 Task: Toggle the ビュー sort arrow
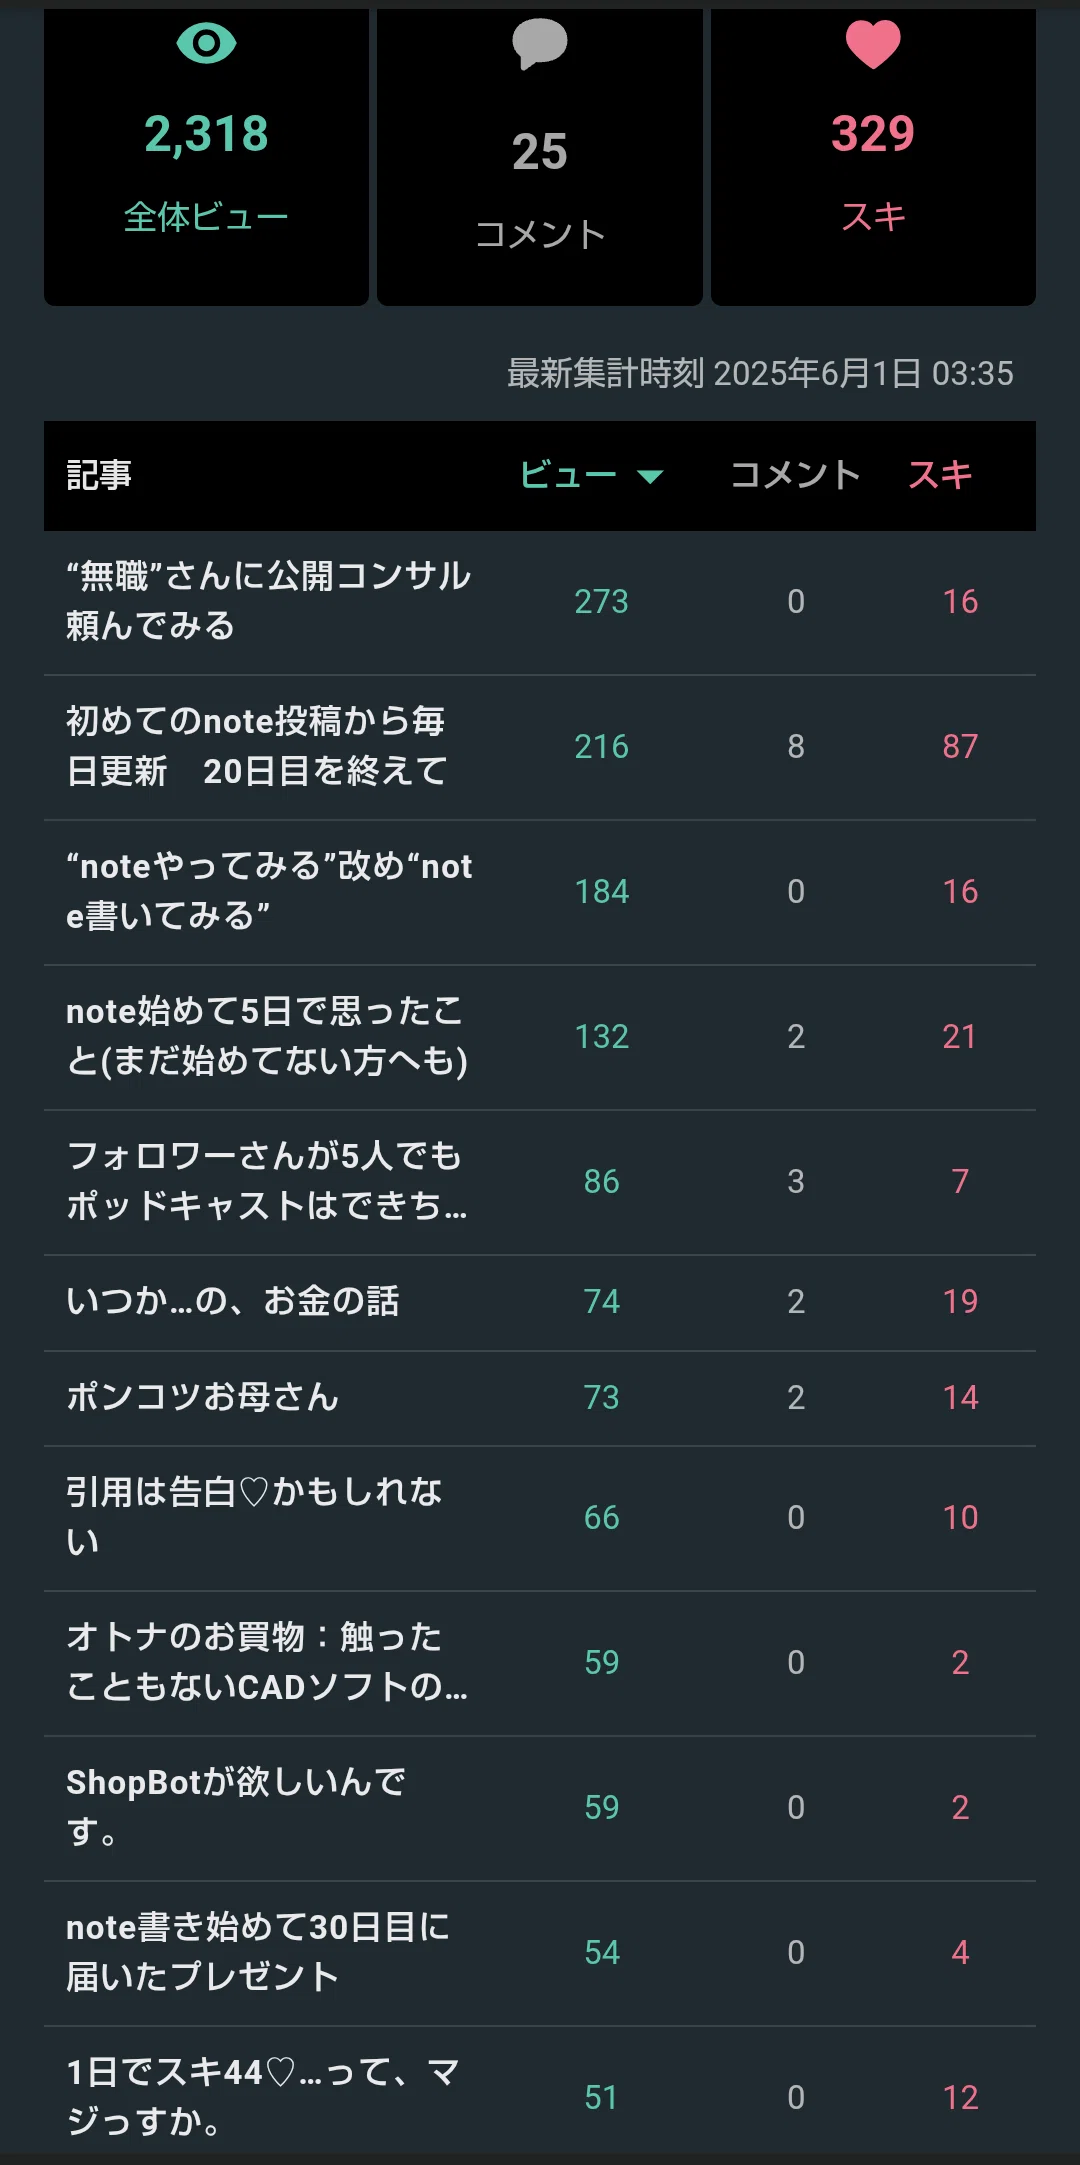click(x=650, y=476)
